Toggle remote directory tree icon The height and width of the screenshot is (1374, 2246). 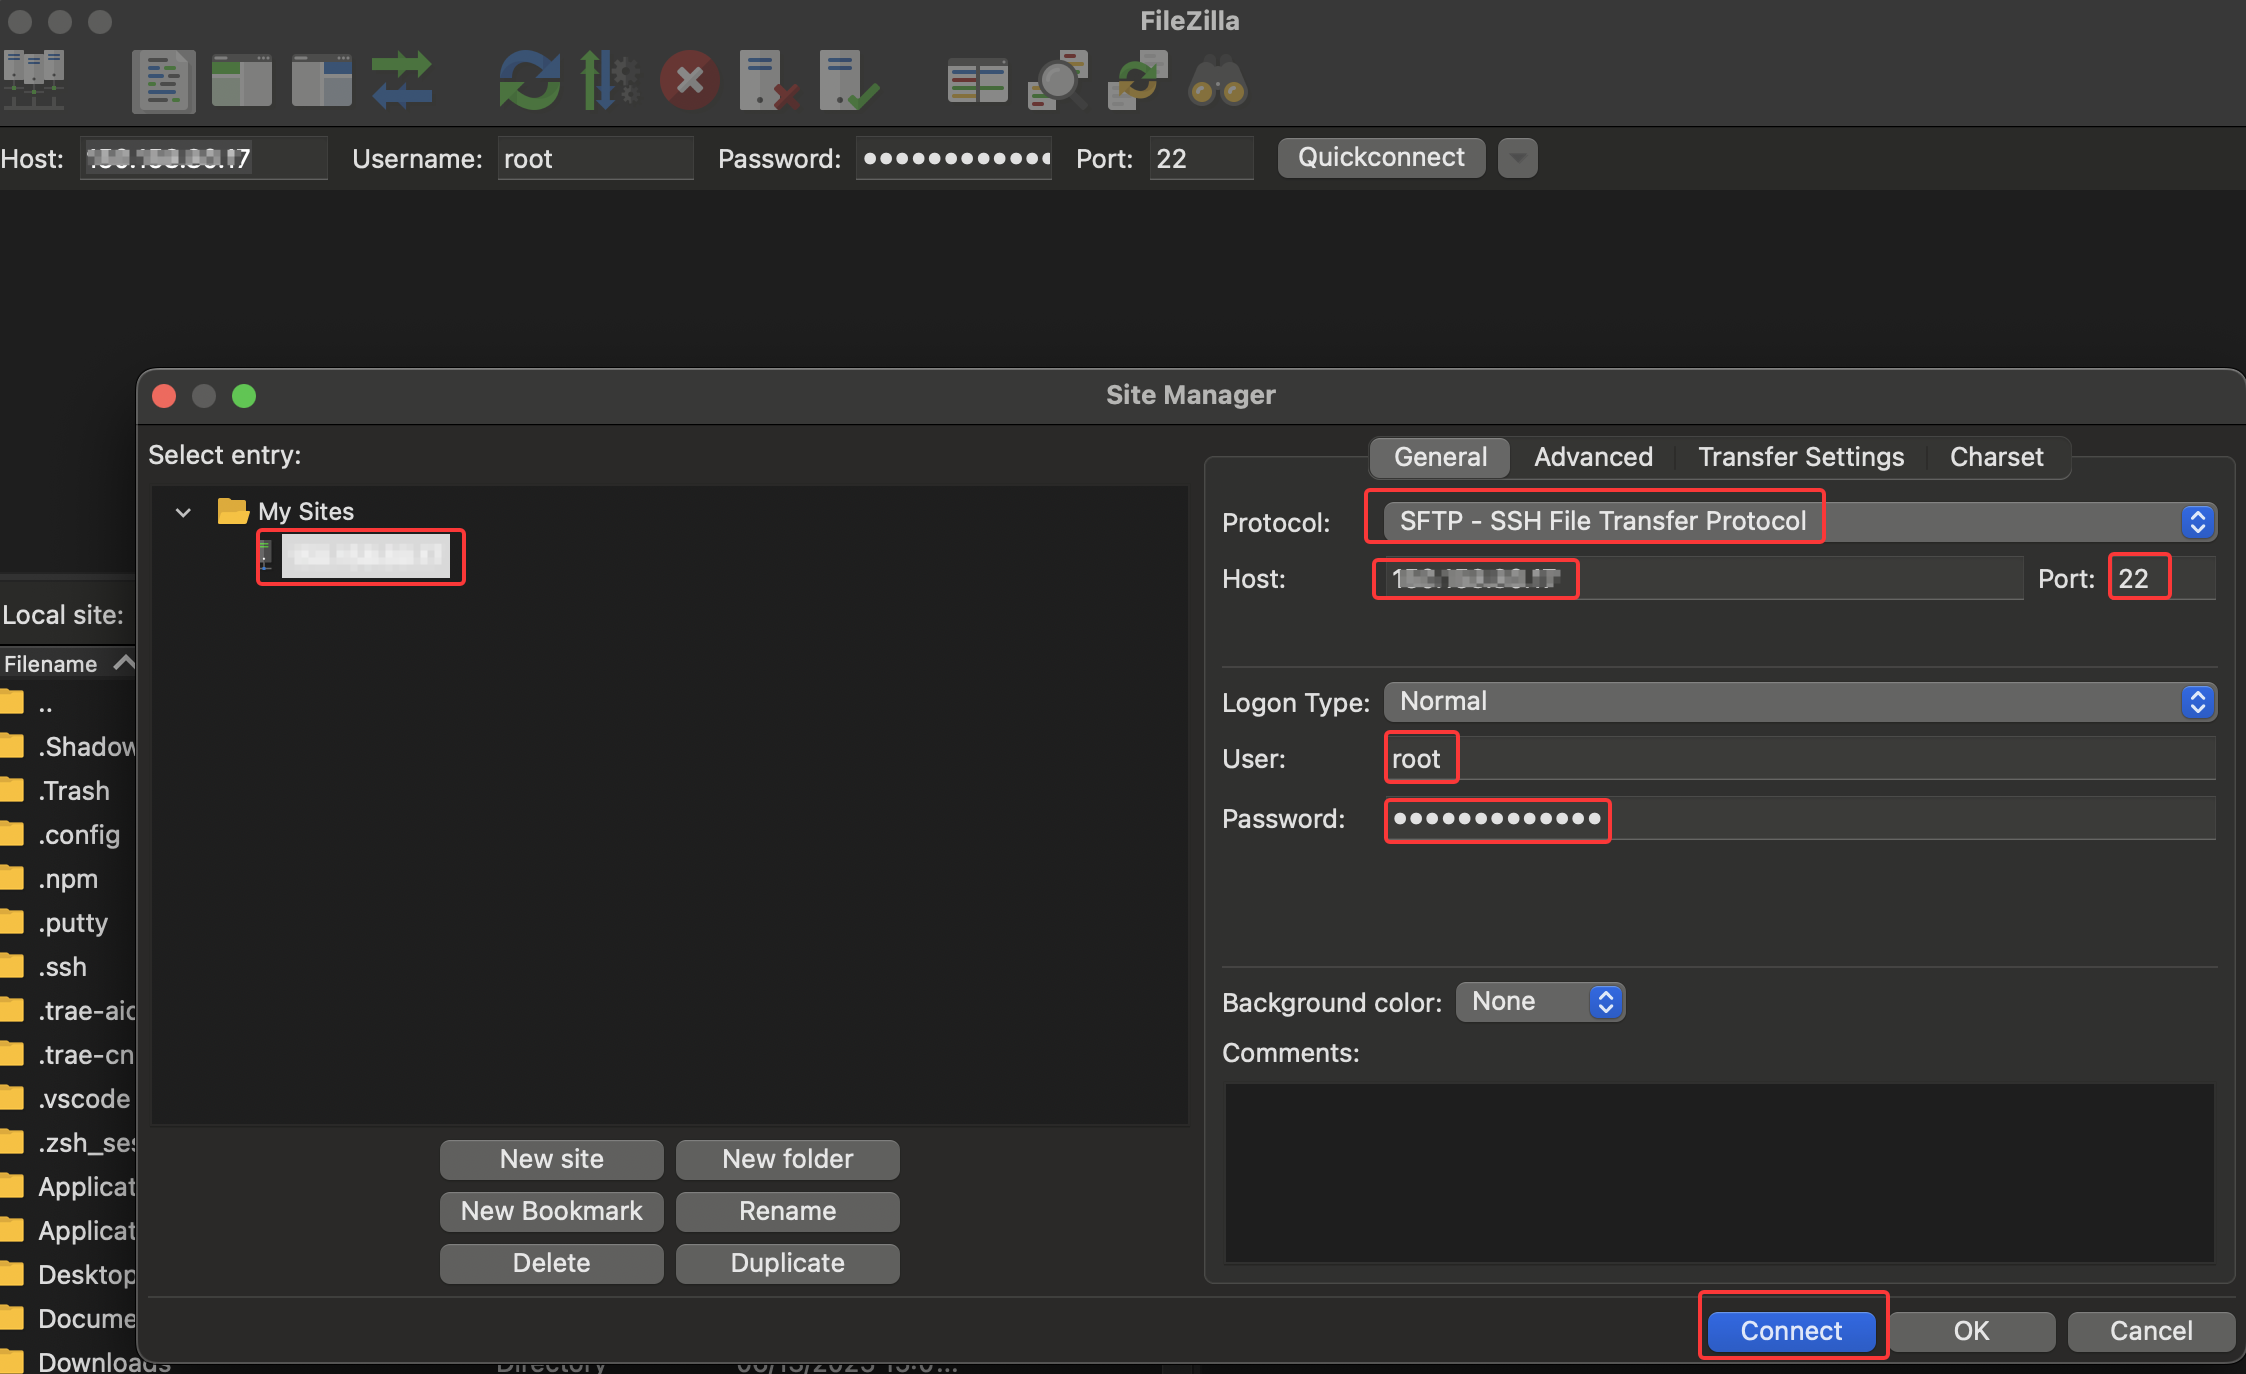click(321, 81)
